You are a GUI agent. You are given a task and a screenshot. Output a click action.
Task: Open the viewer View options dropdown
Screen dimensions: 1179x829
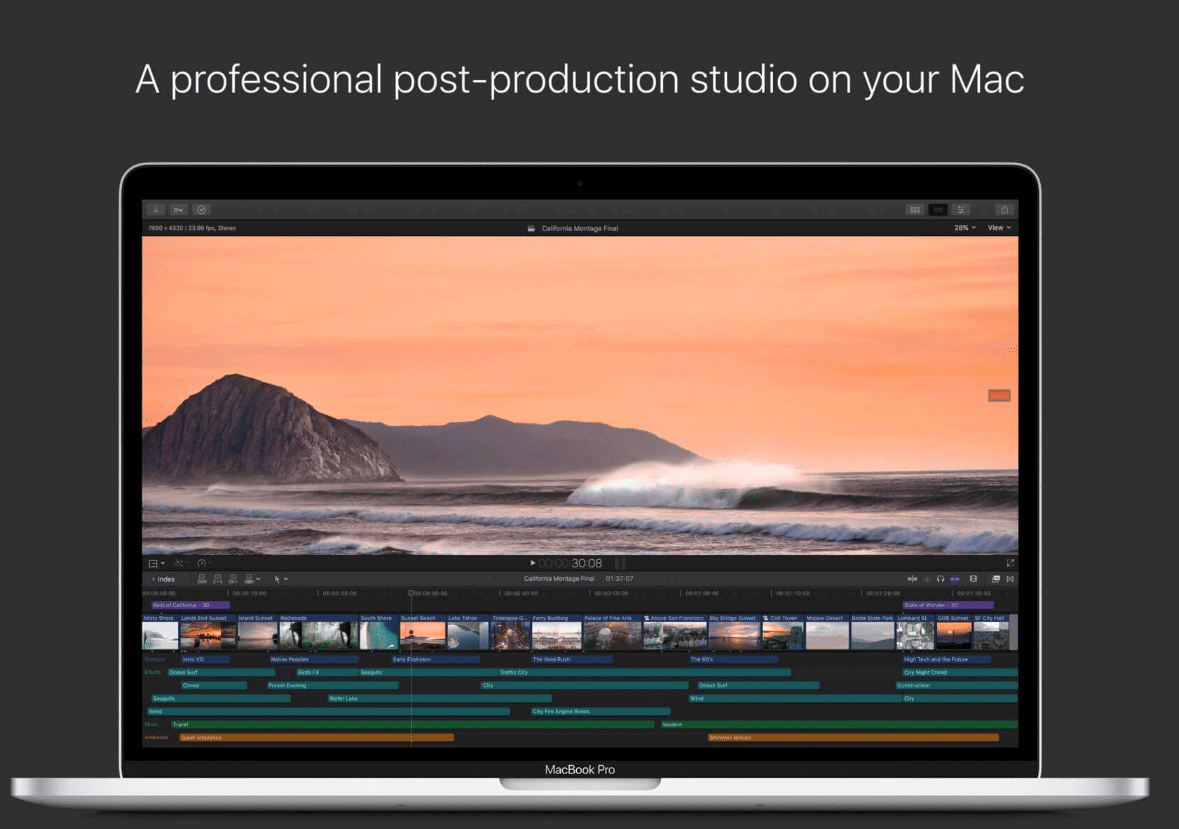coord(999,228)
